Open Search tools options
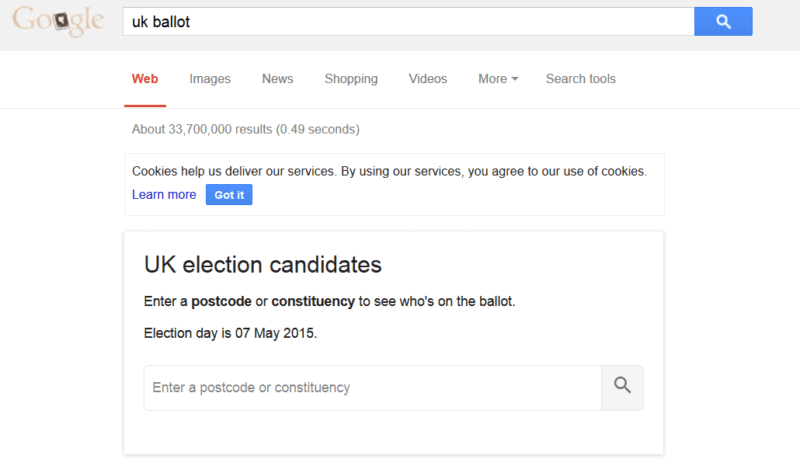The height and width of the screenshot is (466, 800). click(580, 79)
